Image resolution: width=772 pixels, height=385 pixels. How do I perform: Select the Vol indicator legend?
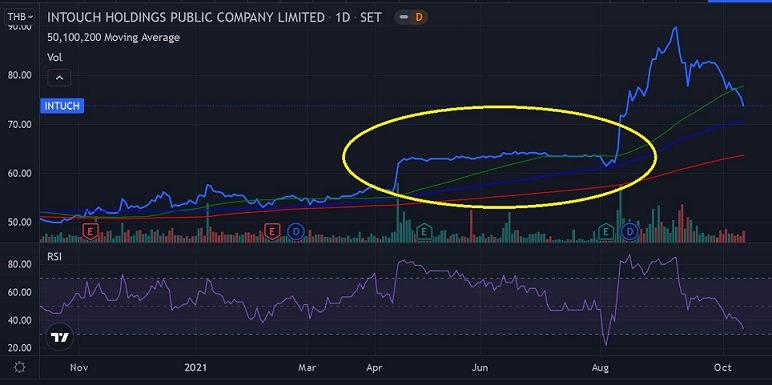[x=54, y=57]
